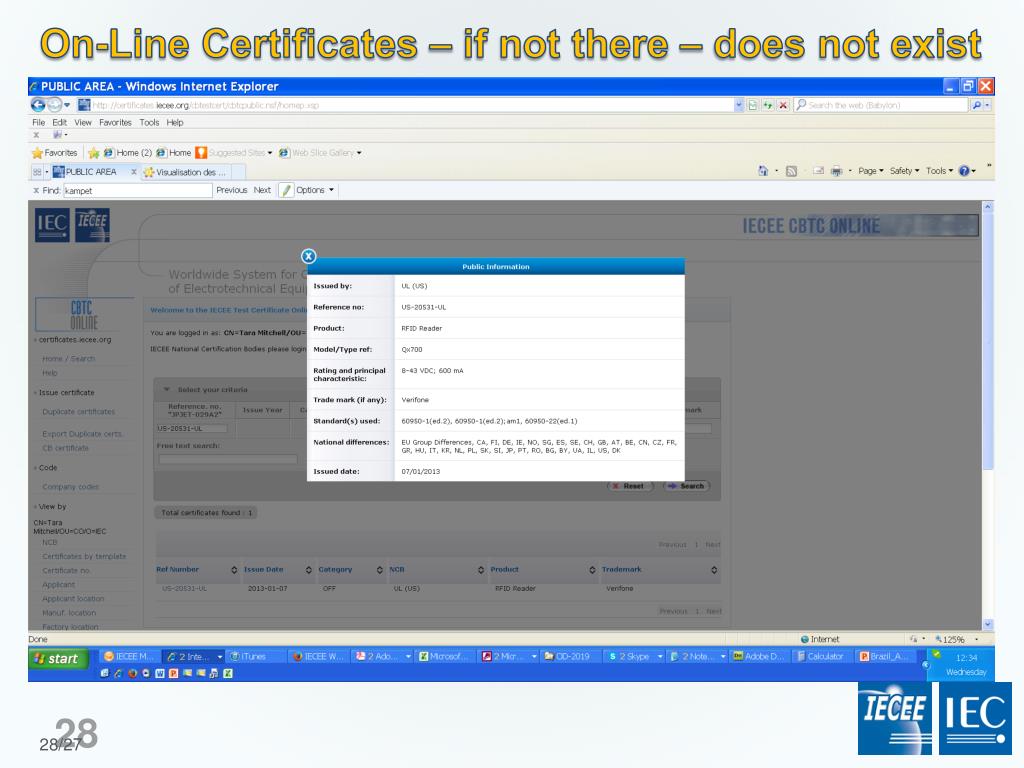
Task: Open the blue Help question mark icon
Action: click(964, 171)
